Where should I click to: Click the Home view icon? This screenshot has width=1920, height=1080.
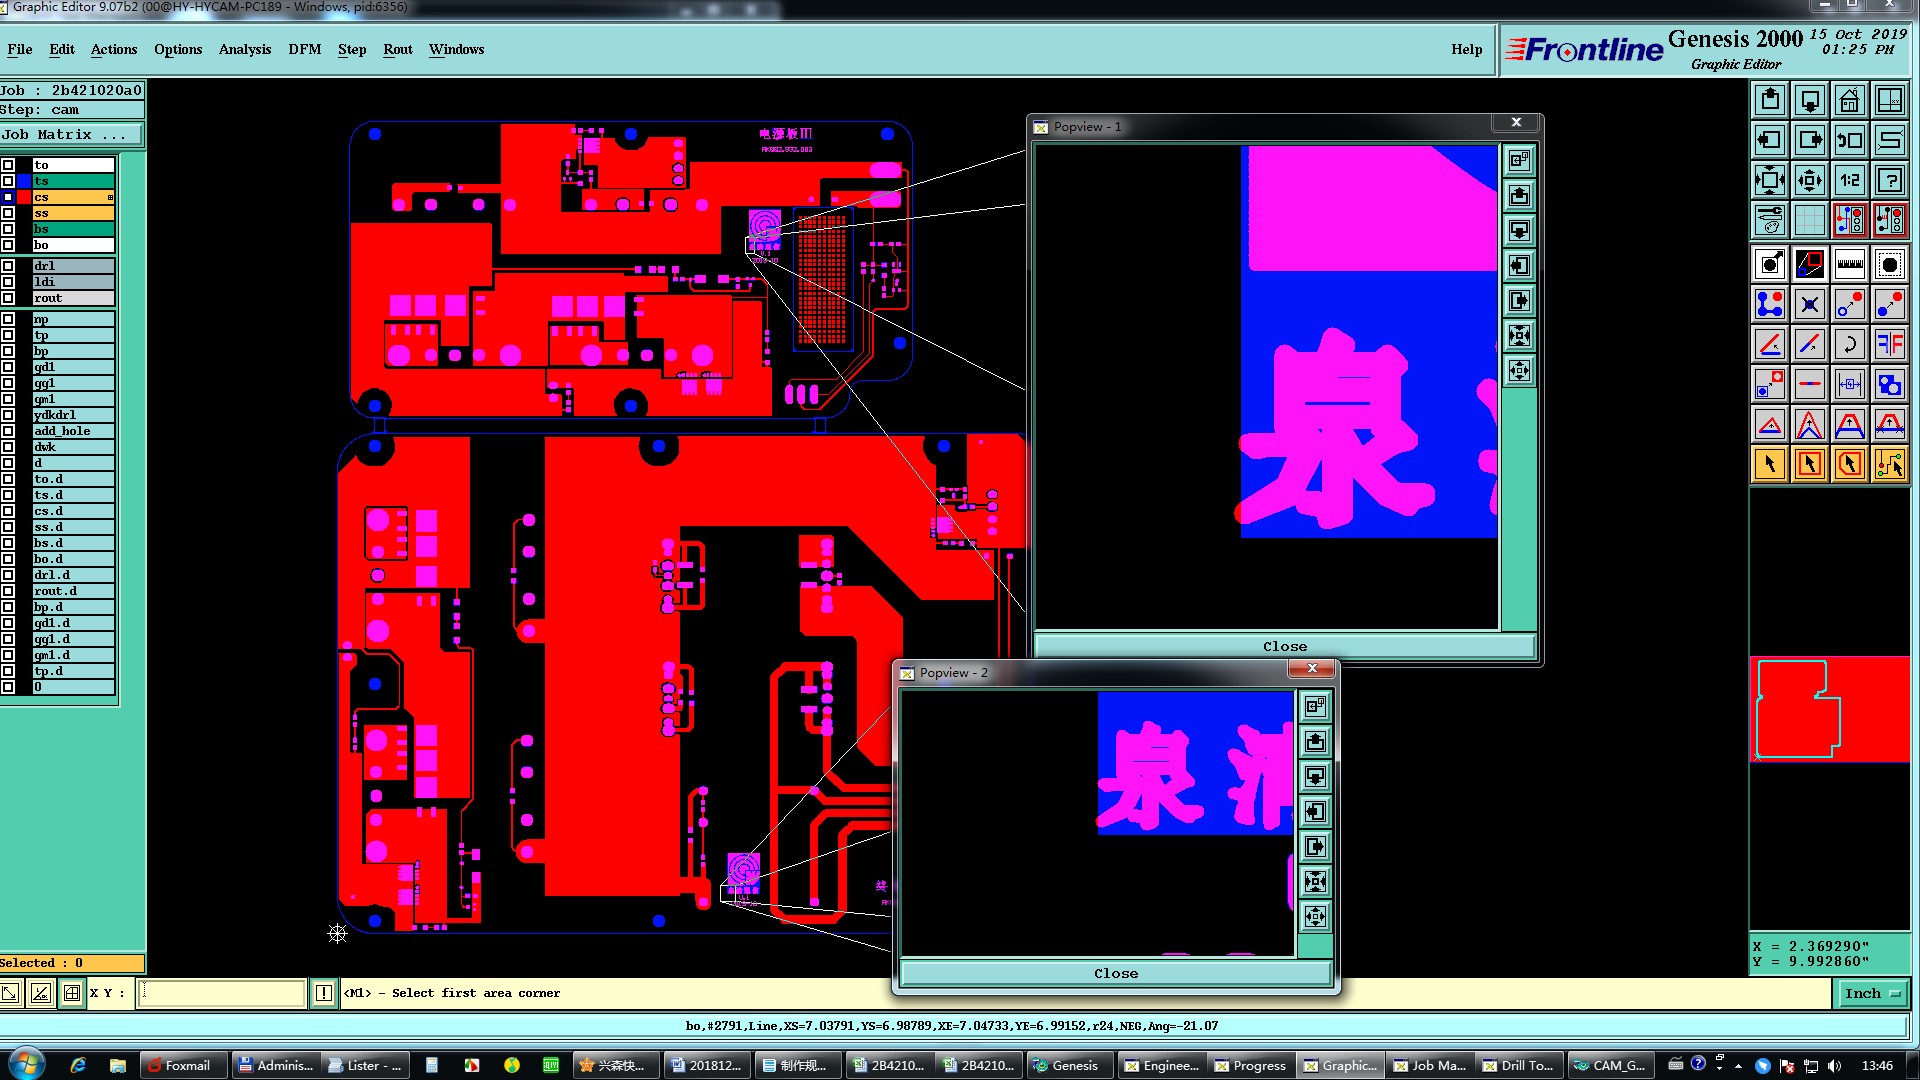(1849, 100)
